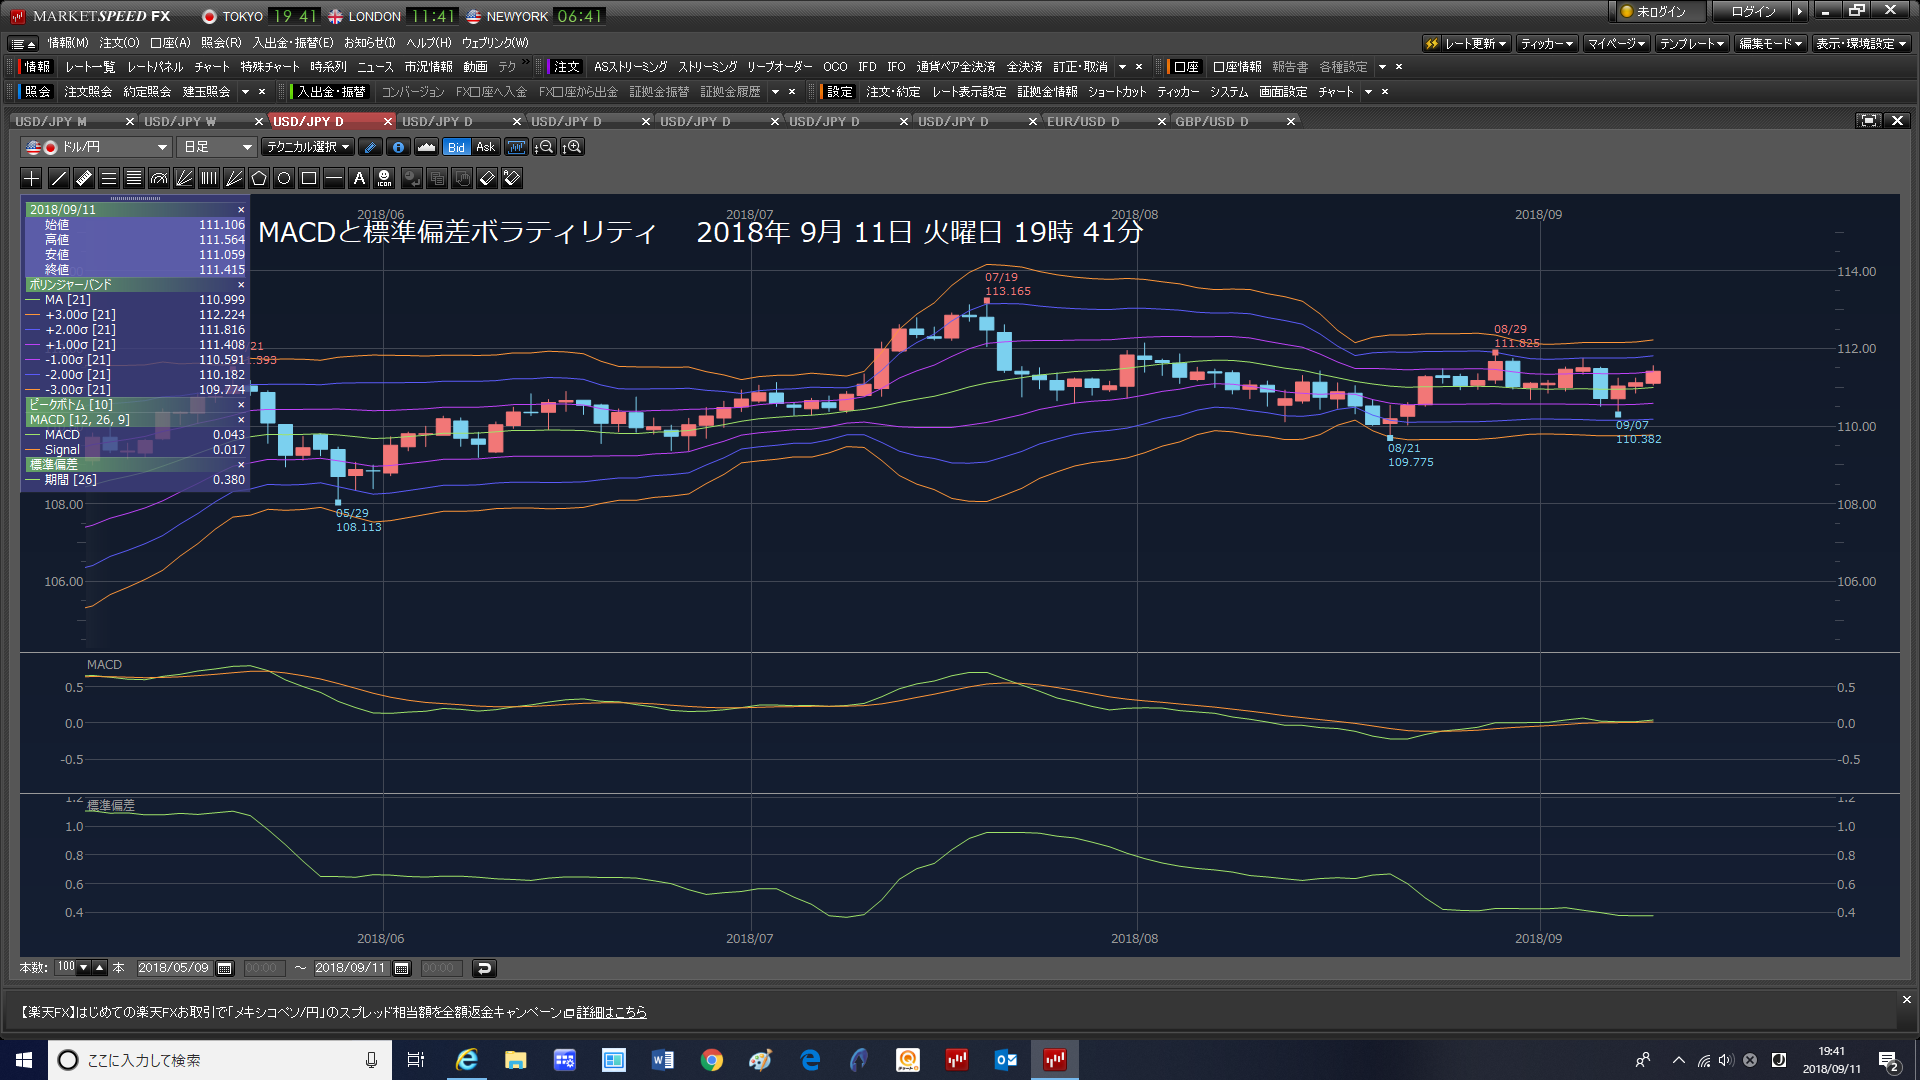Zoom out the chart vertically

[x=544, y=147]
